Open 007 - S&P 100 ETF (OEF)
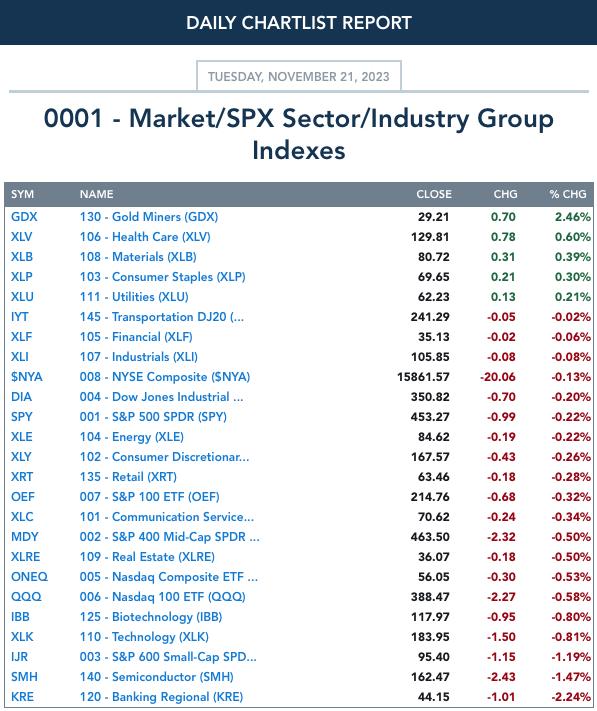 [150, 497]
